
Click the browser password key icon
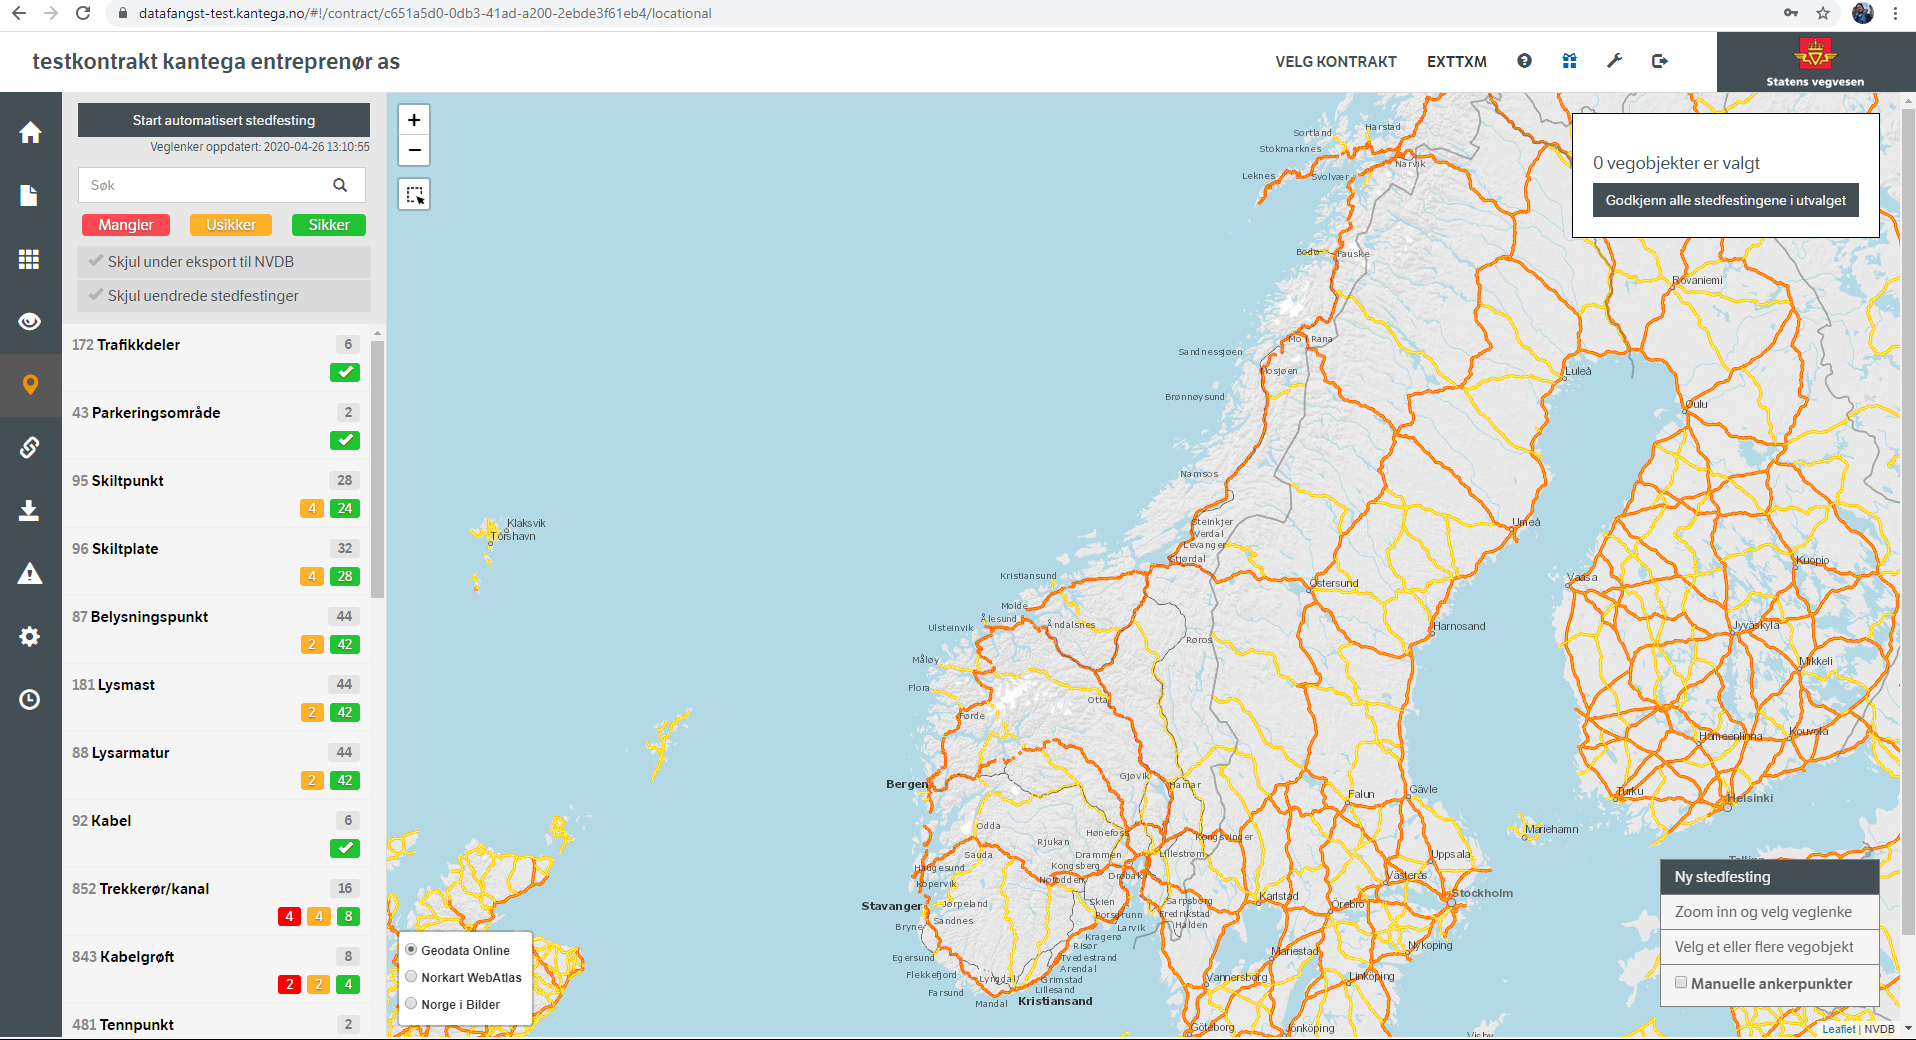point(1791,13)
